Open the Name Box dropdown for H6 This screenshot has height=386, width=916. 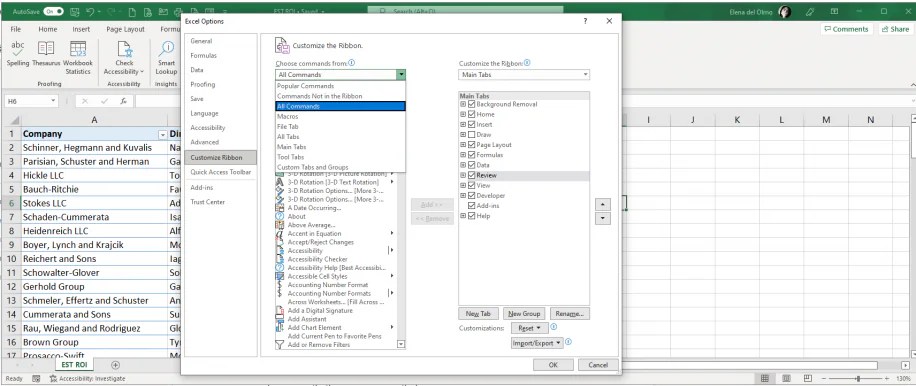[x=53, y=101]
